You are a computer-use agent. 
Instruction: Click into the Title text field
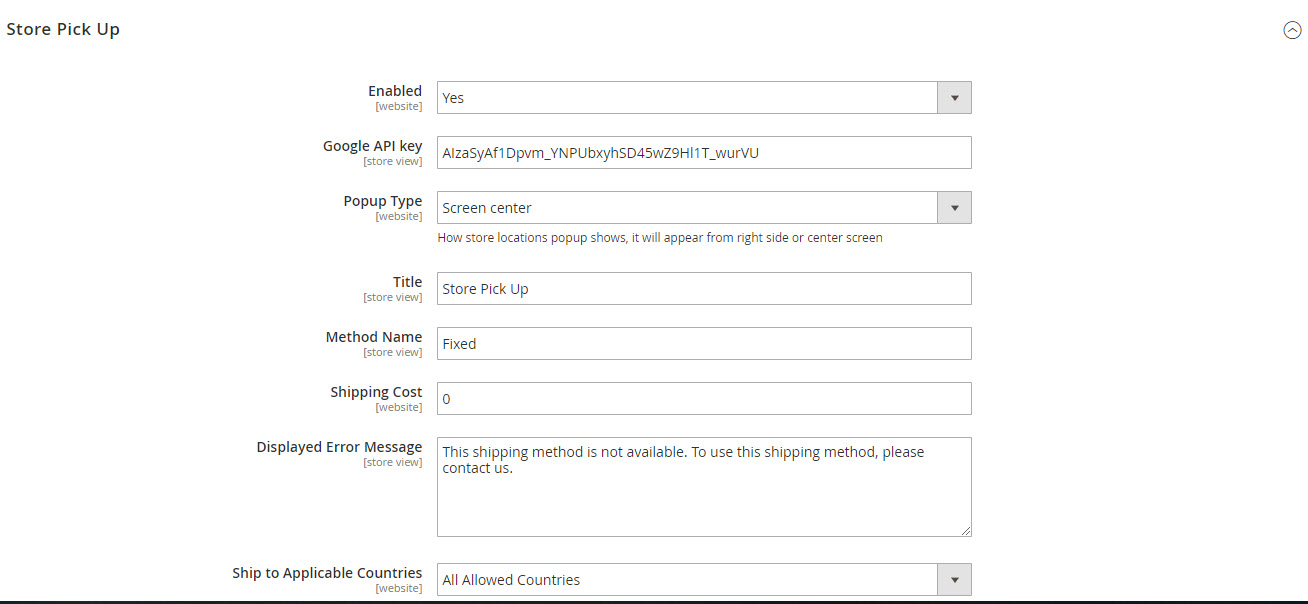point(704,289)
